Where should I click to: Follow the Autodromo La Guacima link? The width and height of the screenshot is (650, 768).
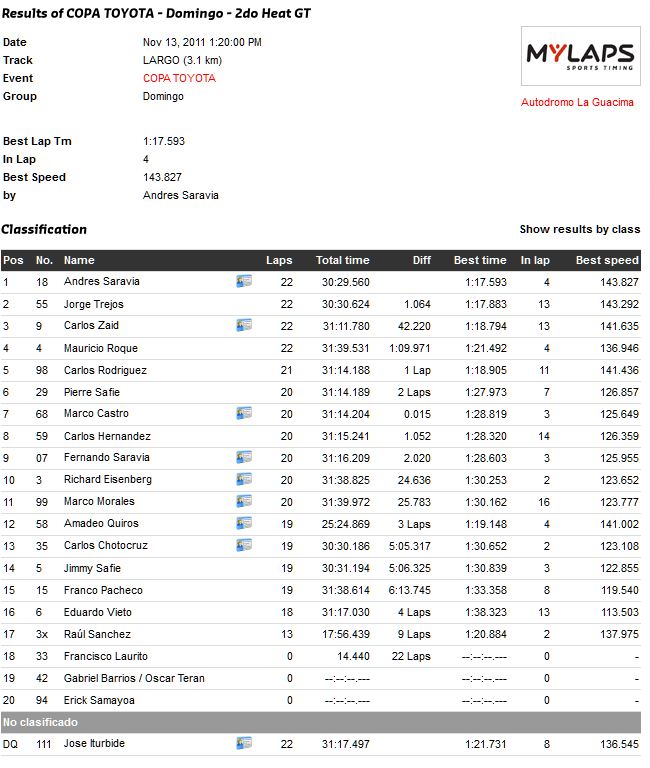(x=577, y=102)
